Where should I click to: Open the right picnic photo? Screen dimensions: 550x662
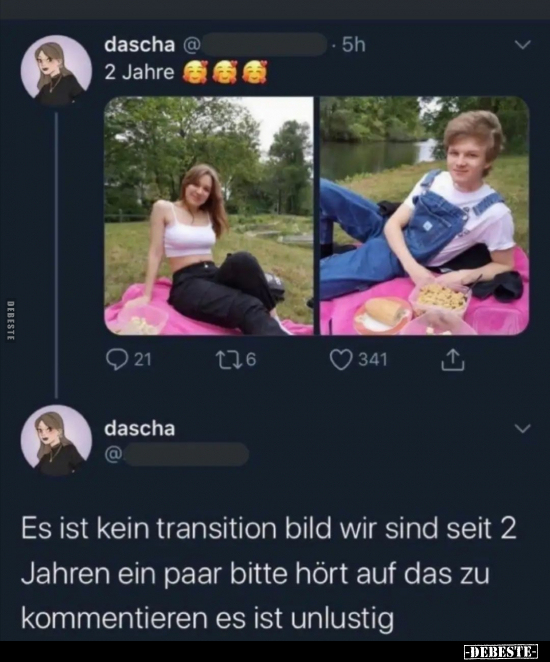click(x=425, y=216)
